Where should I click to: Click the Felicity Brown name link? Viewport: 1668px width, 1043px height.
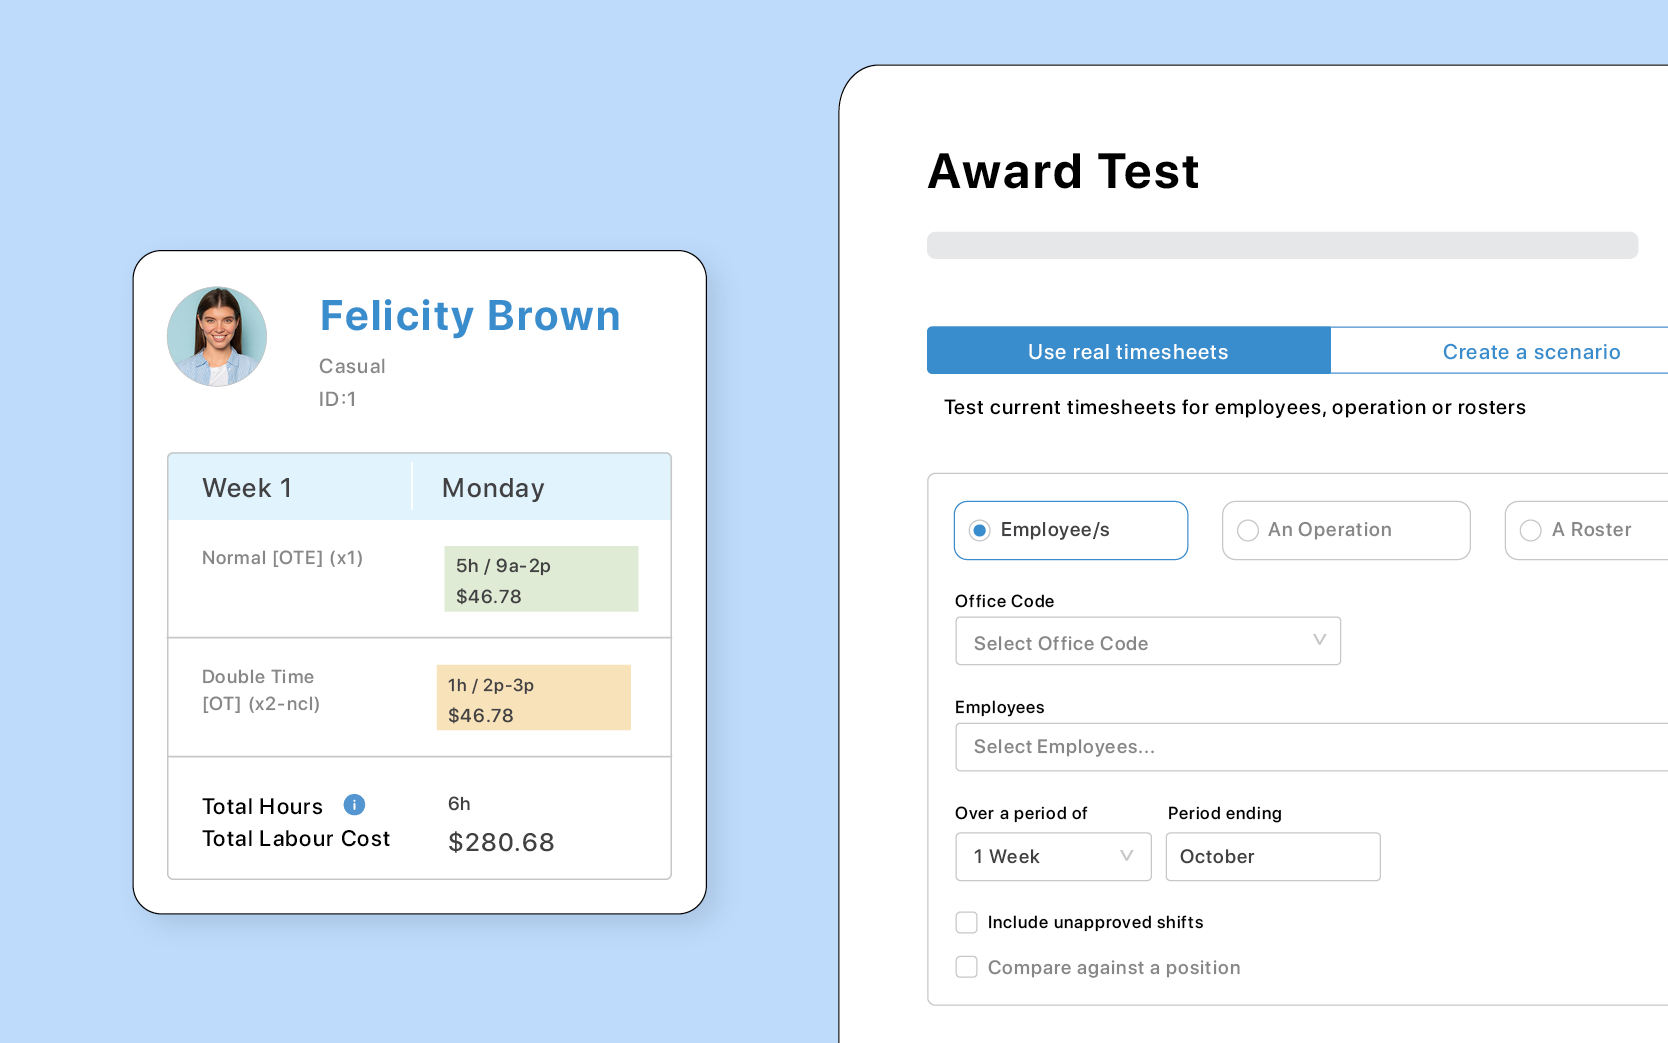470,316
